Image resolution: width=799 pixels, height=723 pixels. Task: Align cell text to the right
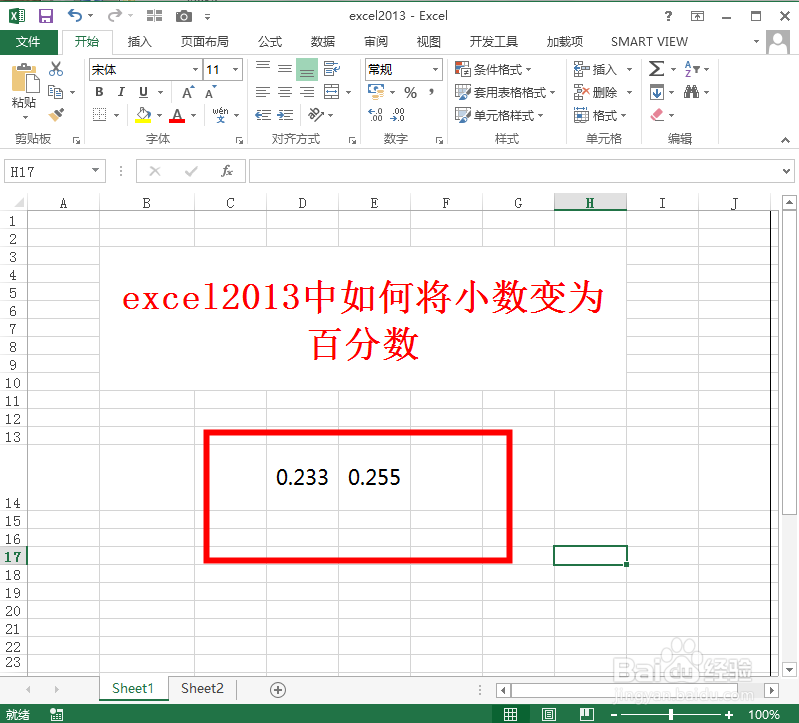(x=307, y=92)
